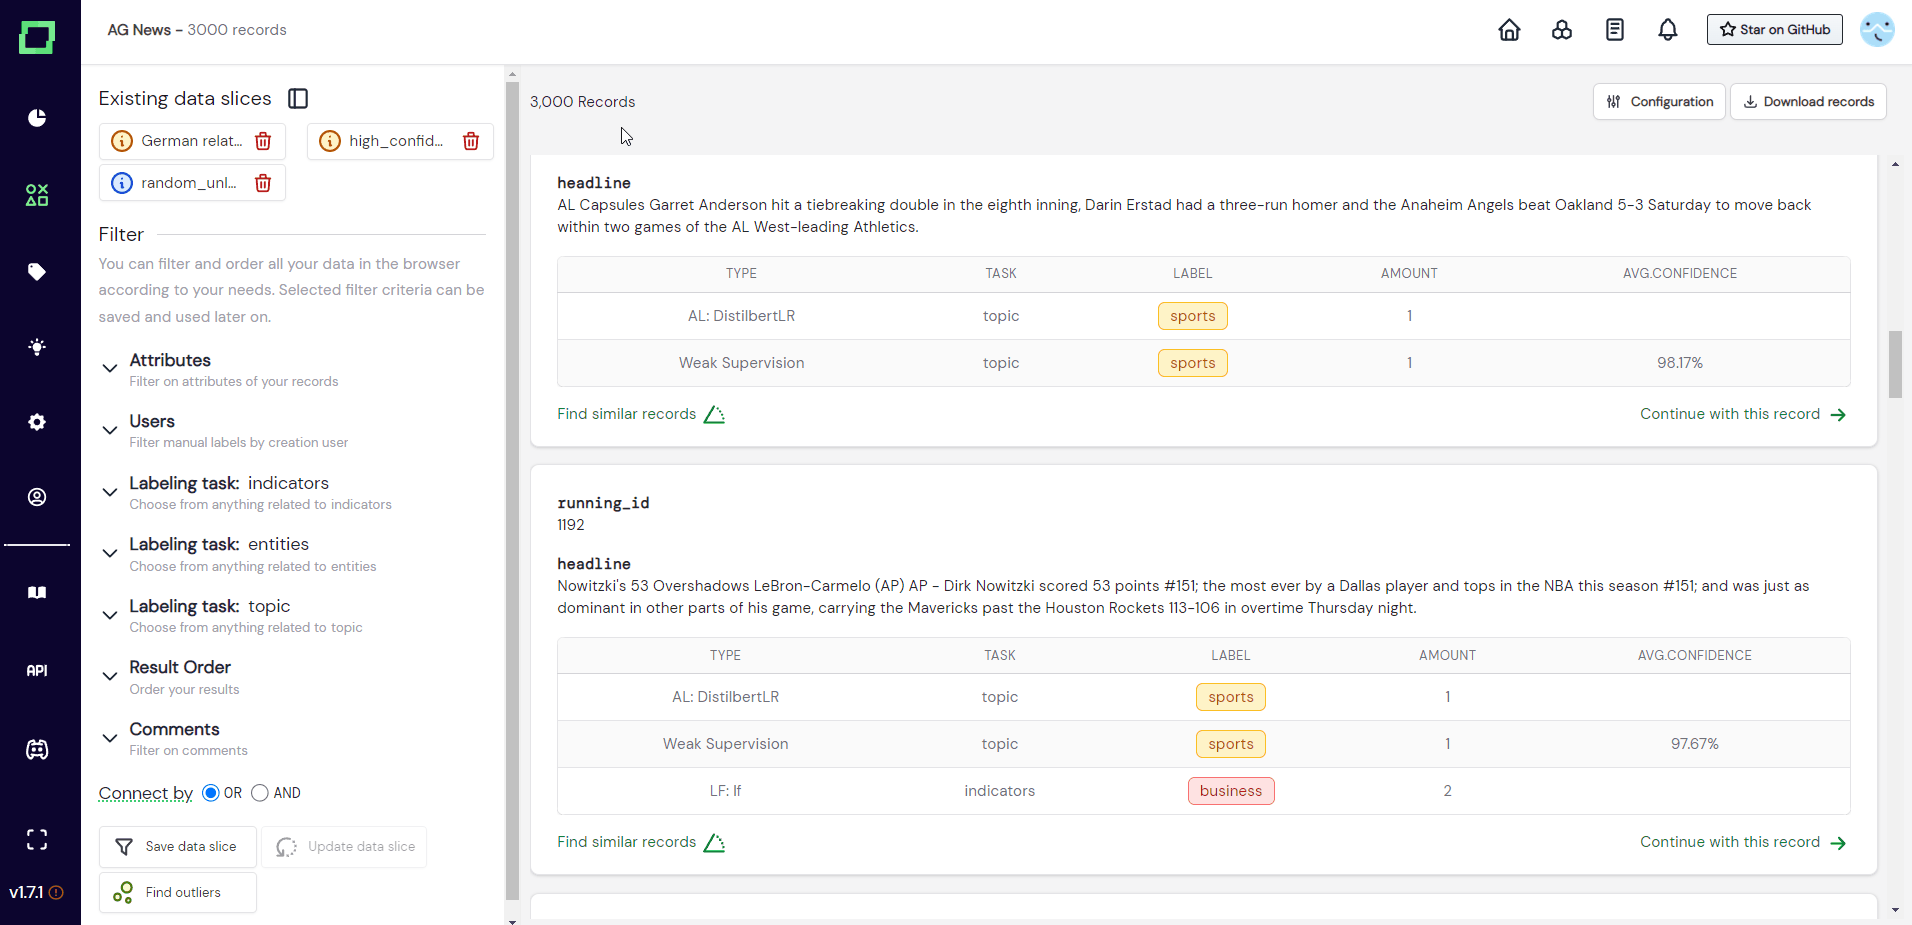This screenshot has width=1912, height=925.
Task: Delete the German relat... data slice
Action: tap(263, 141)
